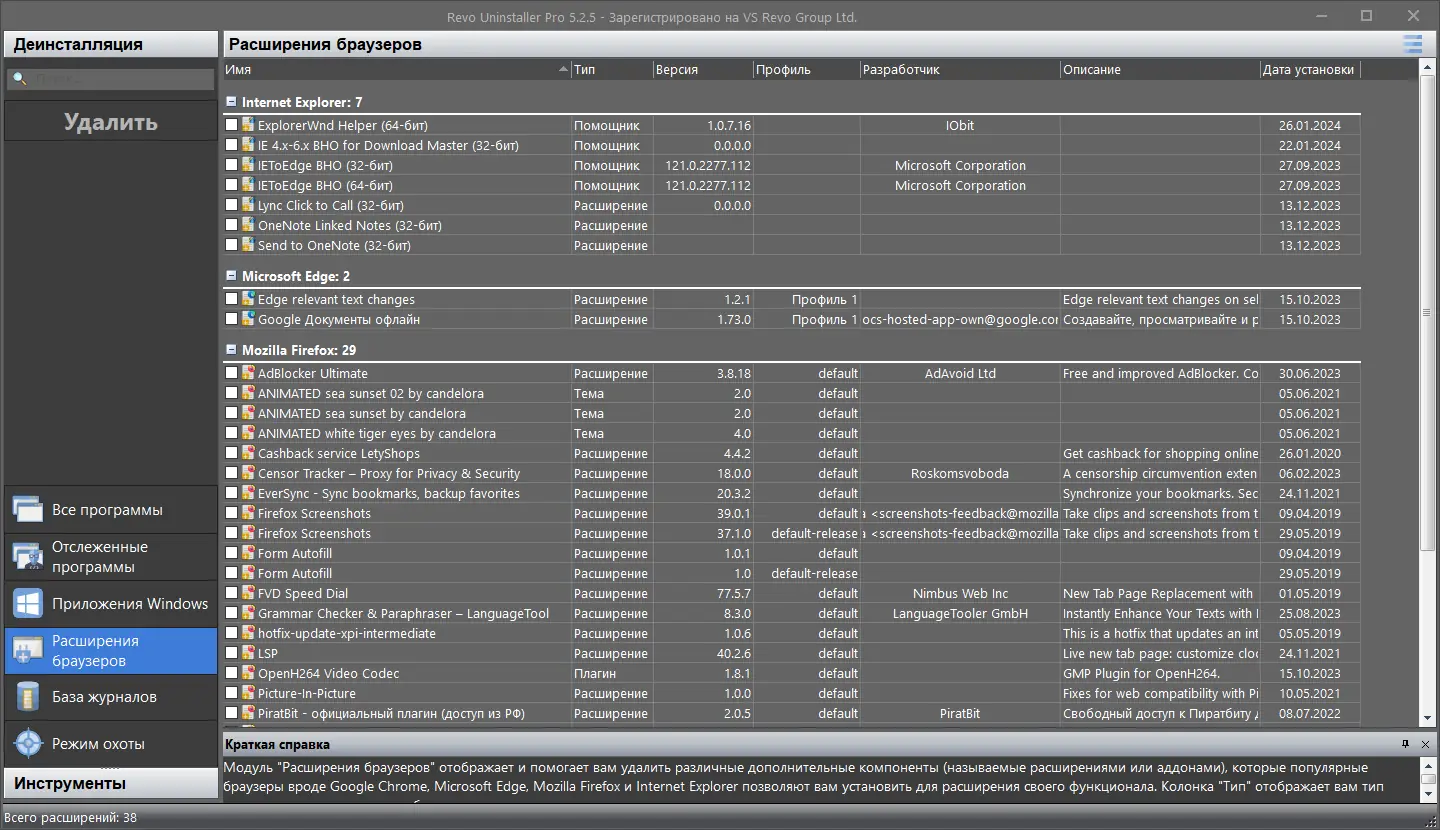This screenshot has width=1440, height=830.
Task: Collapse the Mozilla Firefox: 29 group
Action: coord(232,350)
